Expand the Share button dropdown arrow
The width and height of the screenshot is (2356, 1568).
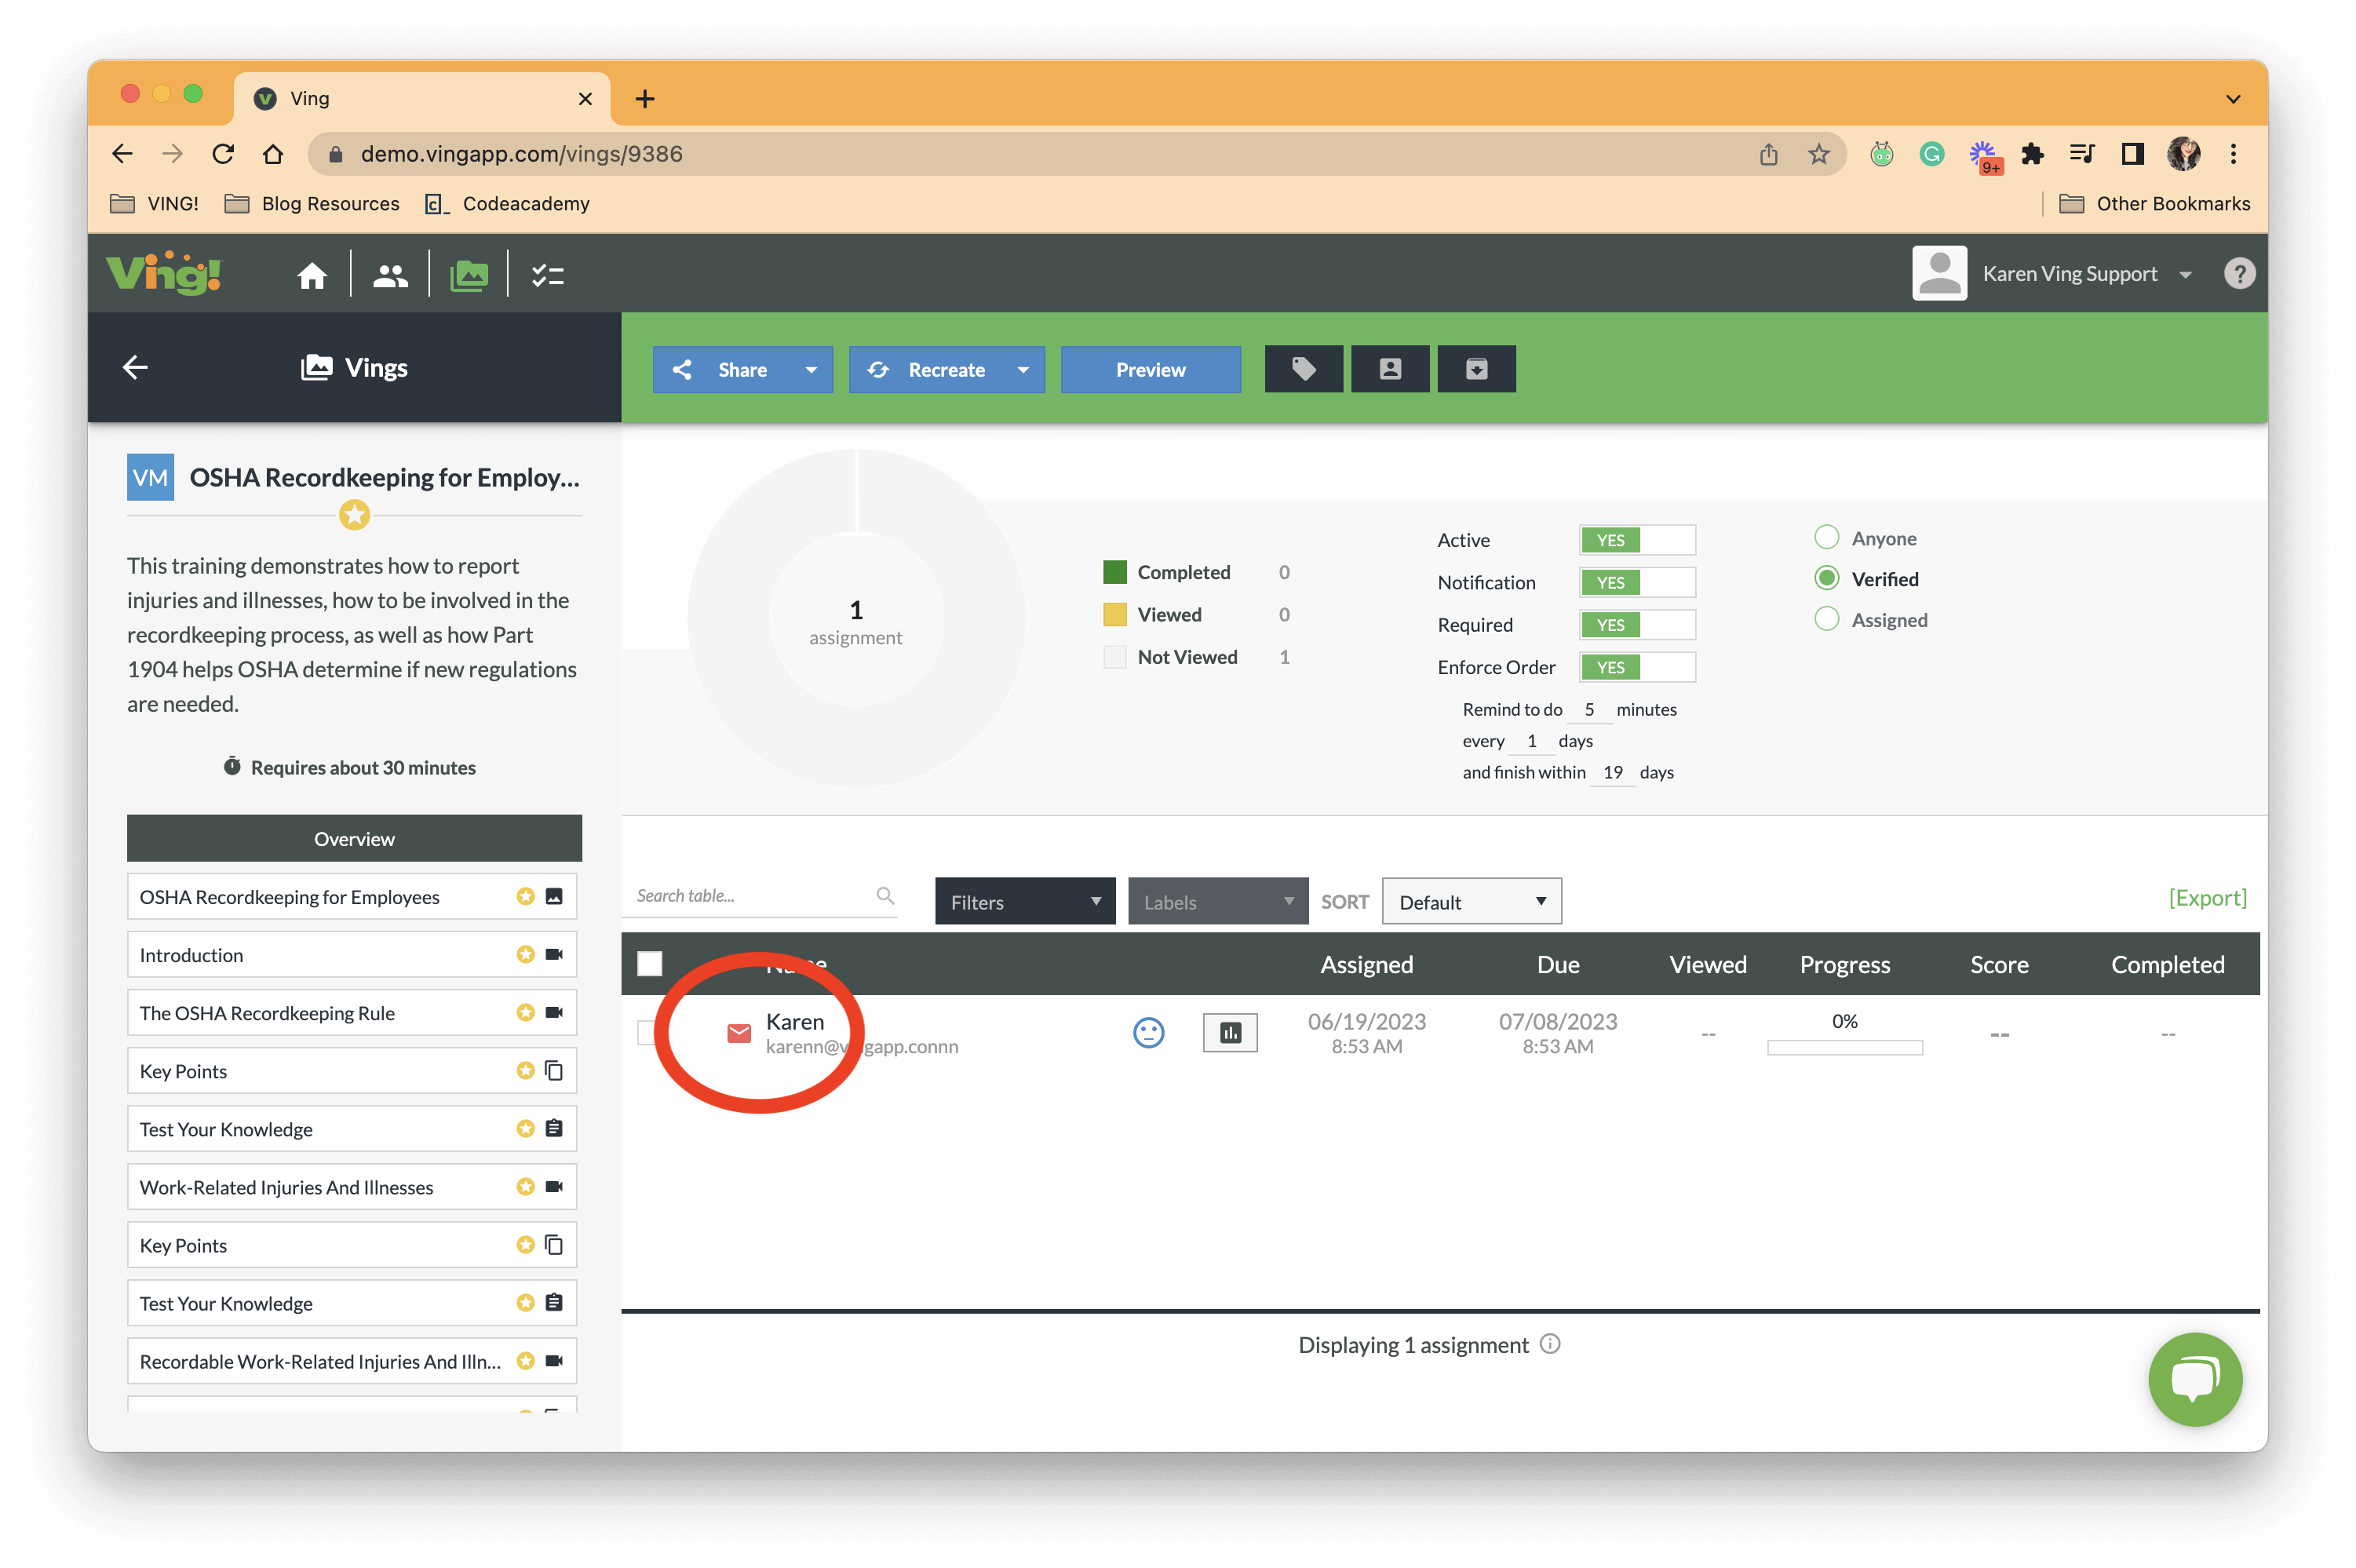coord(811,370)
